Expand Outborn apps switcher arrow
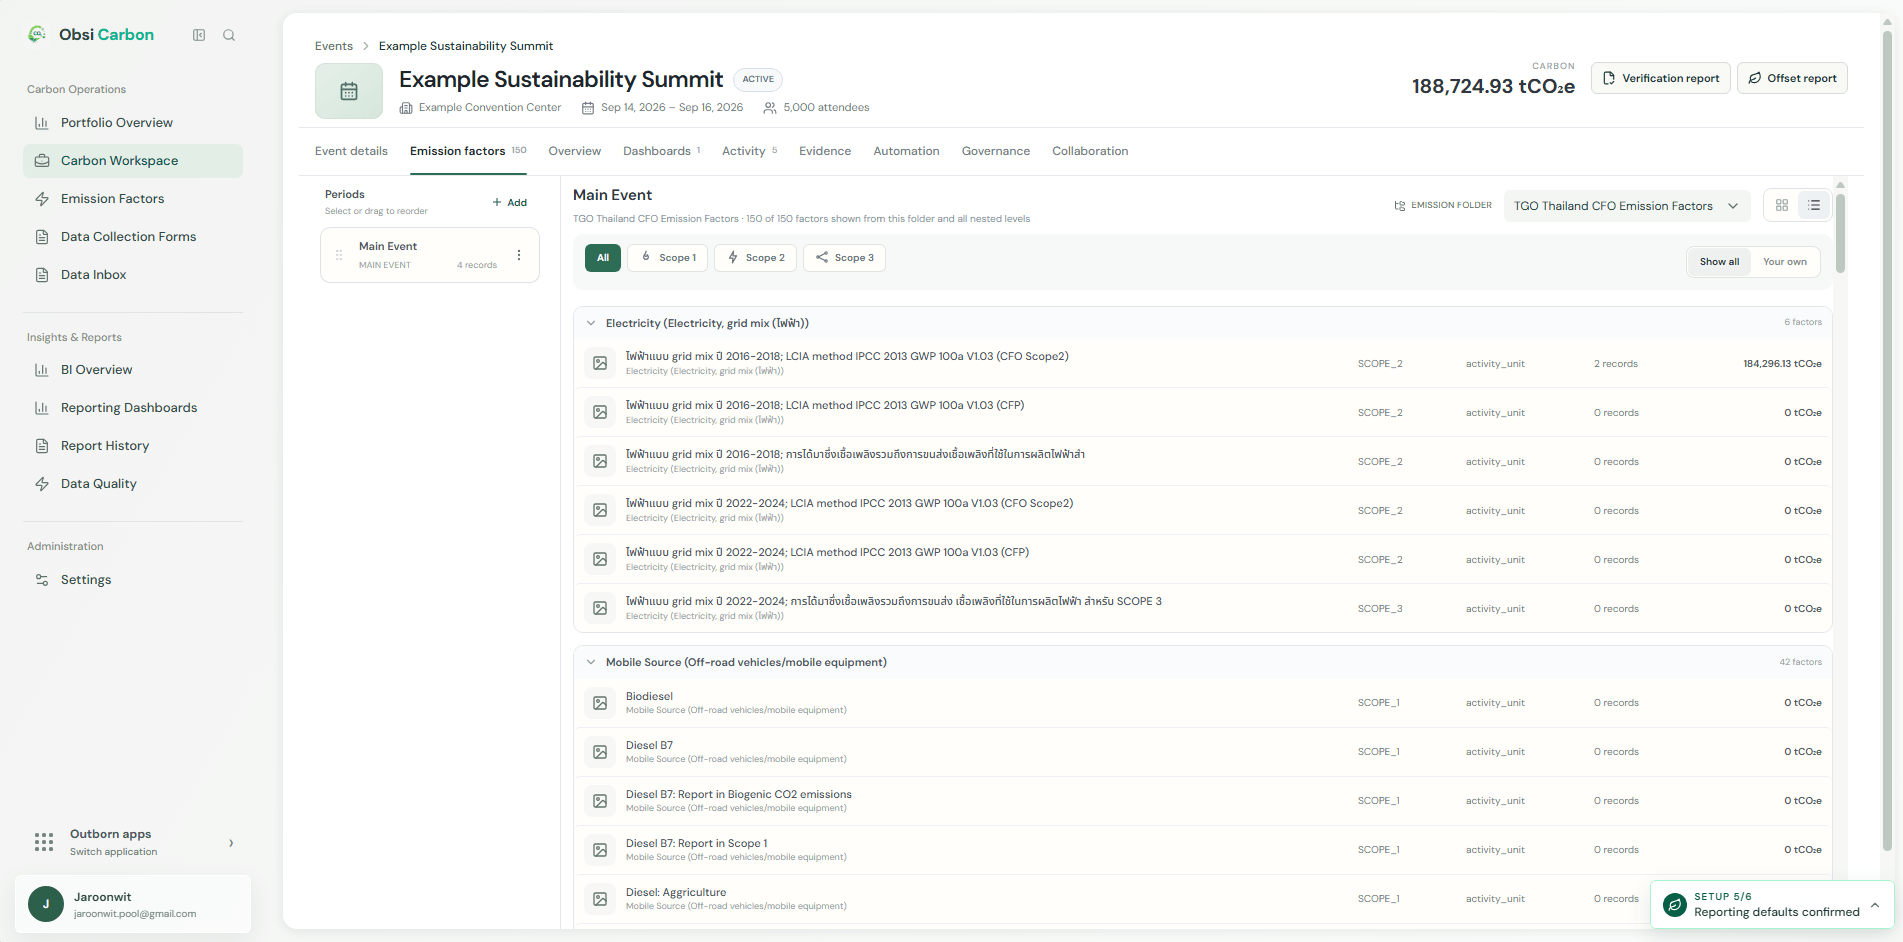The height and width of the screenshot is (942, 1903). [231, 843]
